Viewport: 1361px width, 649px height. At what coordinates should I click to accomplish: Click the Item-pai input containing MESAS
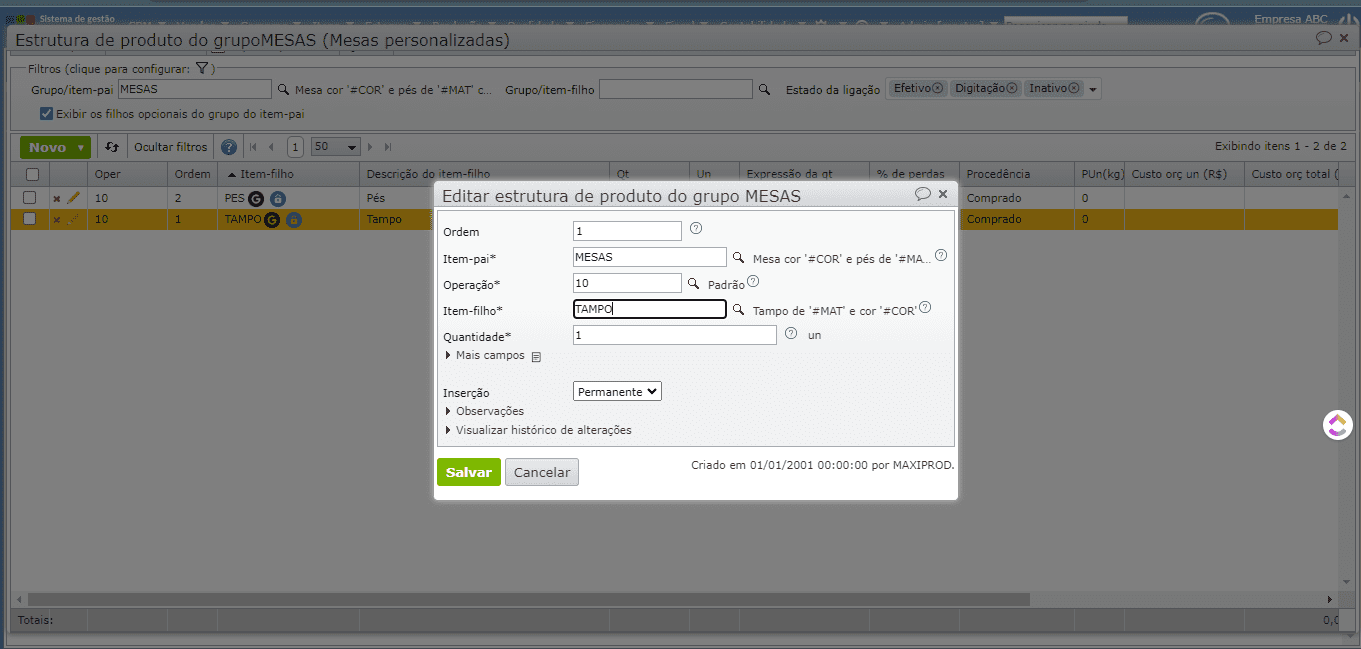[x=650, y=257]
